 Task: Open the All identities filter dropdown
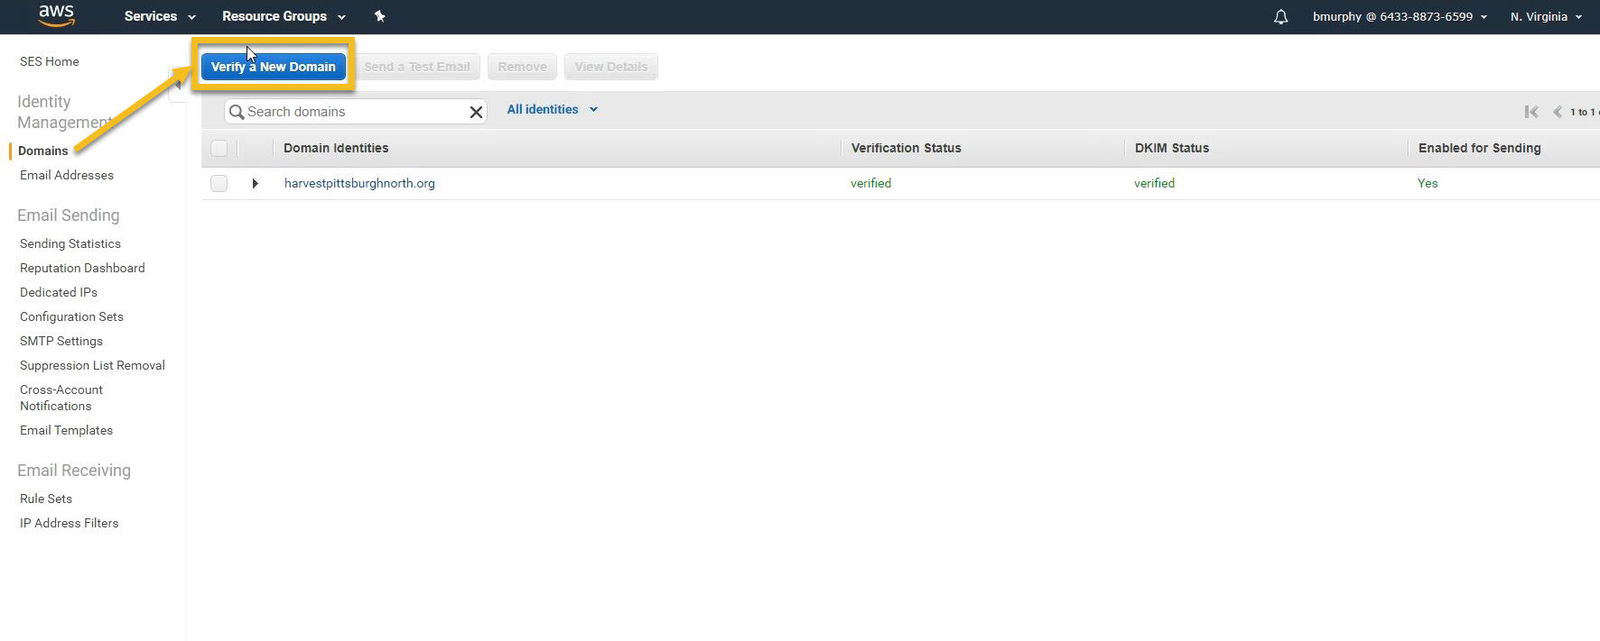[552, 110]
